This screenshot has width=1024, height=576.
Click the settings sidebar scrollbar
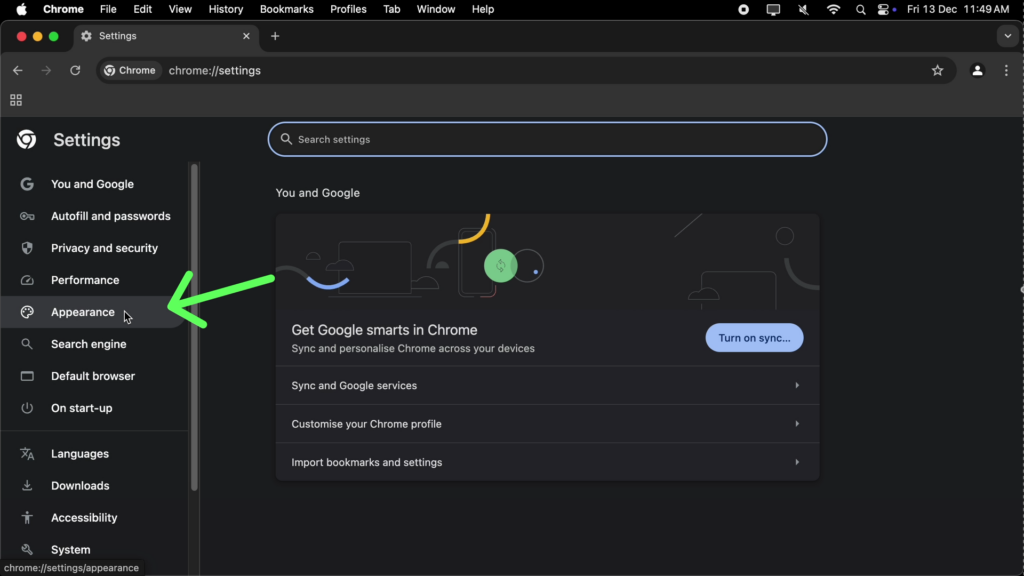click(194, 327)
